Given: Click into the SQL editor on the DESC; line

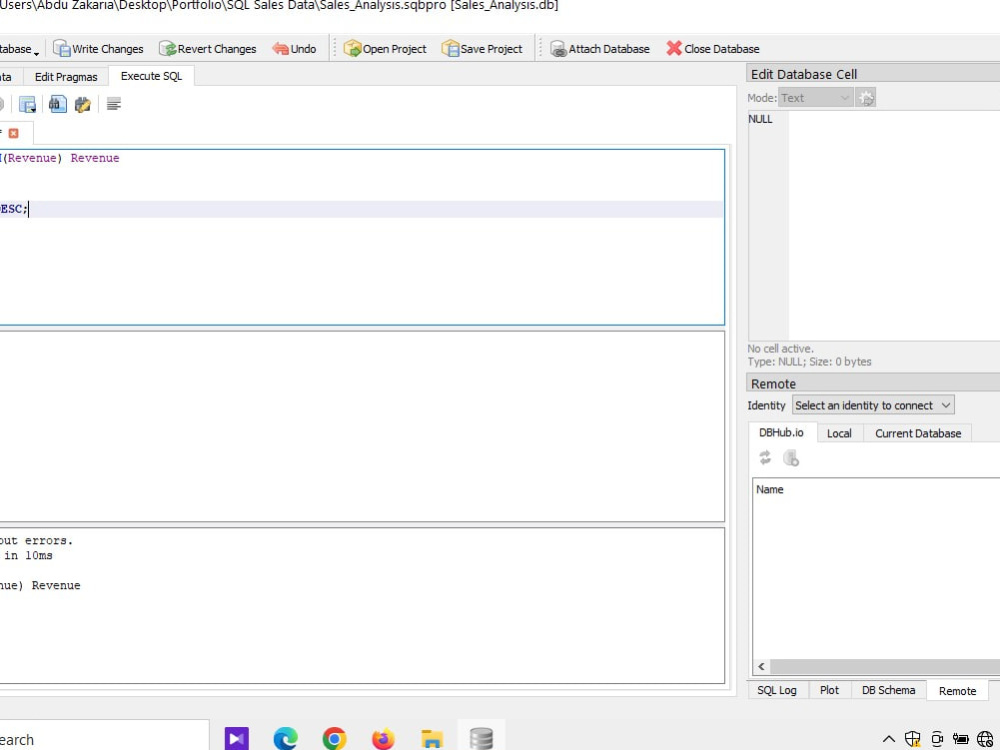Looking at the screenshot, I should coord(361,209).
